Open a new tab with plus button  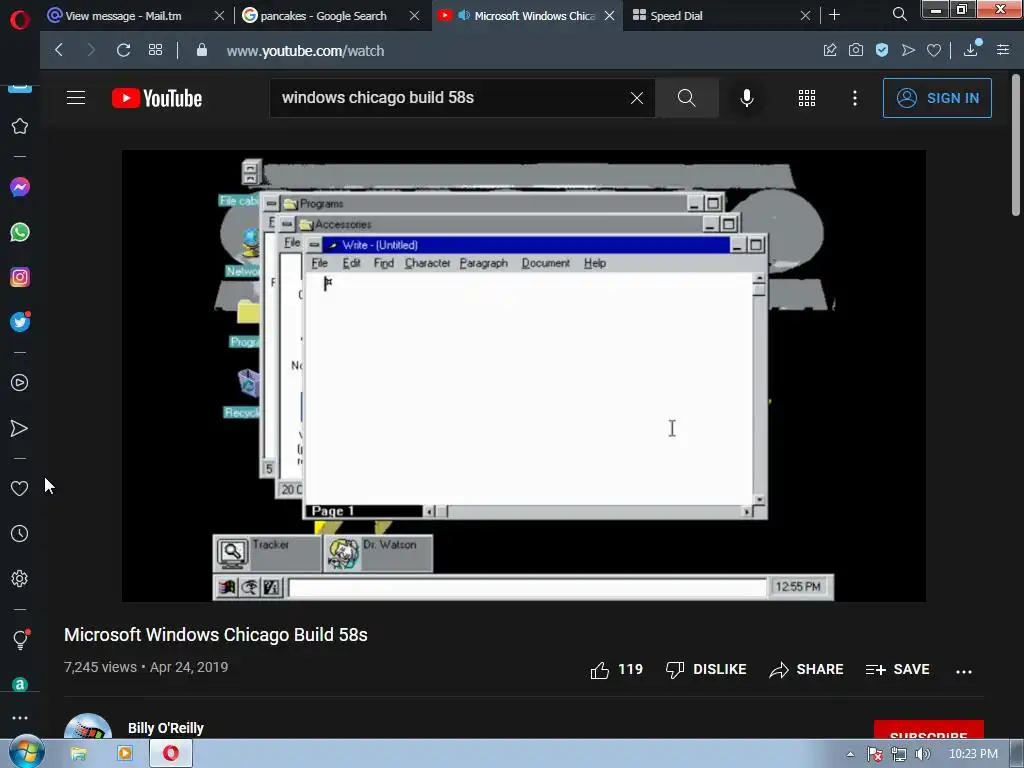tap(835, 14)
